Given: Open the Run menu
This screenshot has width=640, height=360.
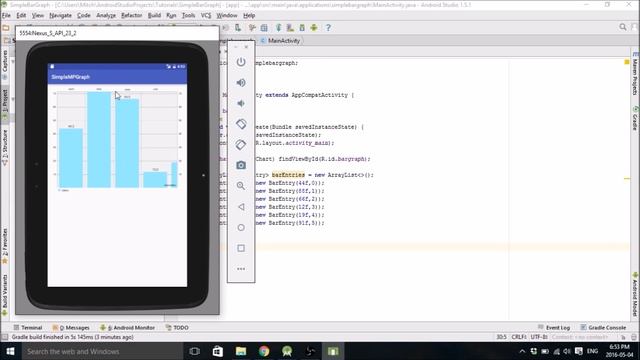Looking at the screenshot, I should coord(171,16).
